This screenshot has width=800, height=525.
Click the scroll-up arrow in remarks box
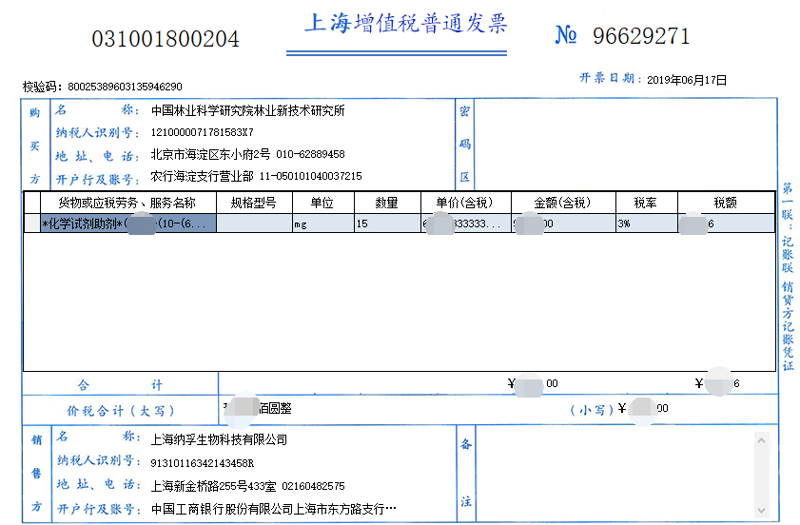click(762, 441)
